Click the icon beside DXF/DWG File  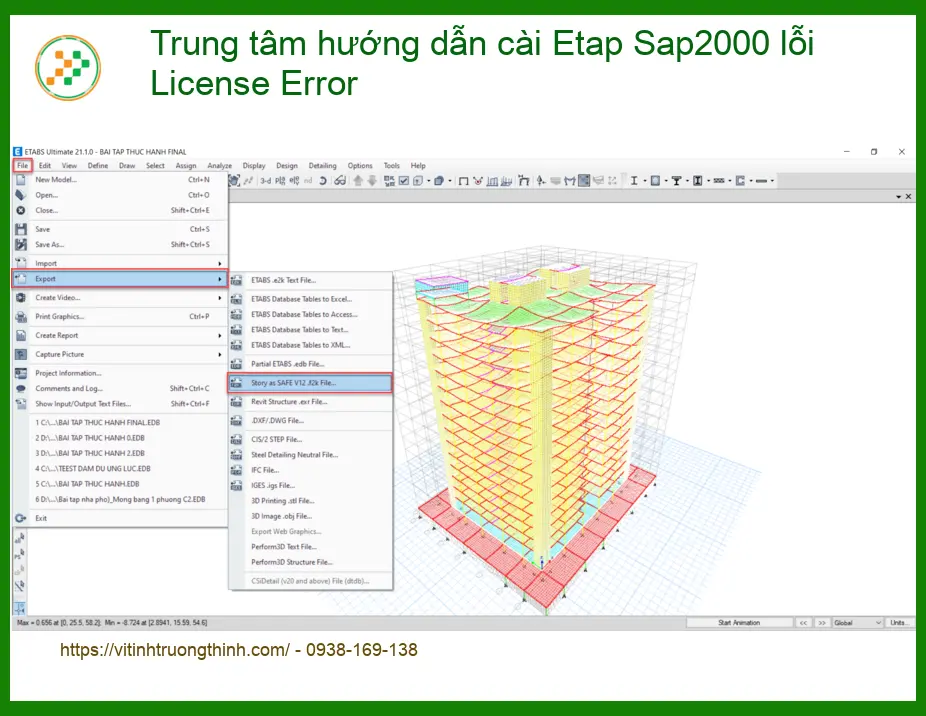pyautogui.click(x=236, y=421)
